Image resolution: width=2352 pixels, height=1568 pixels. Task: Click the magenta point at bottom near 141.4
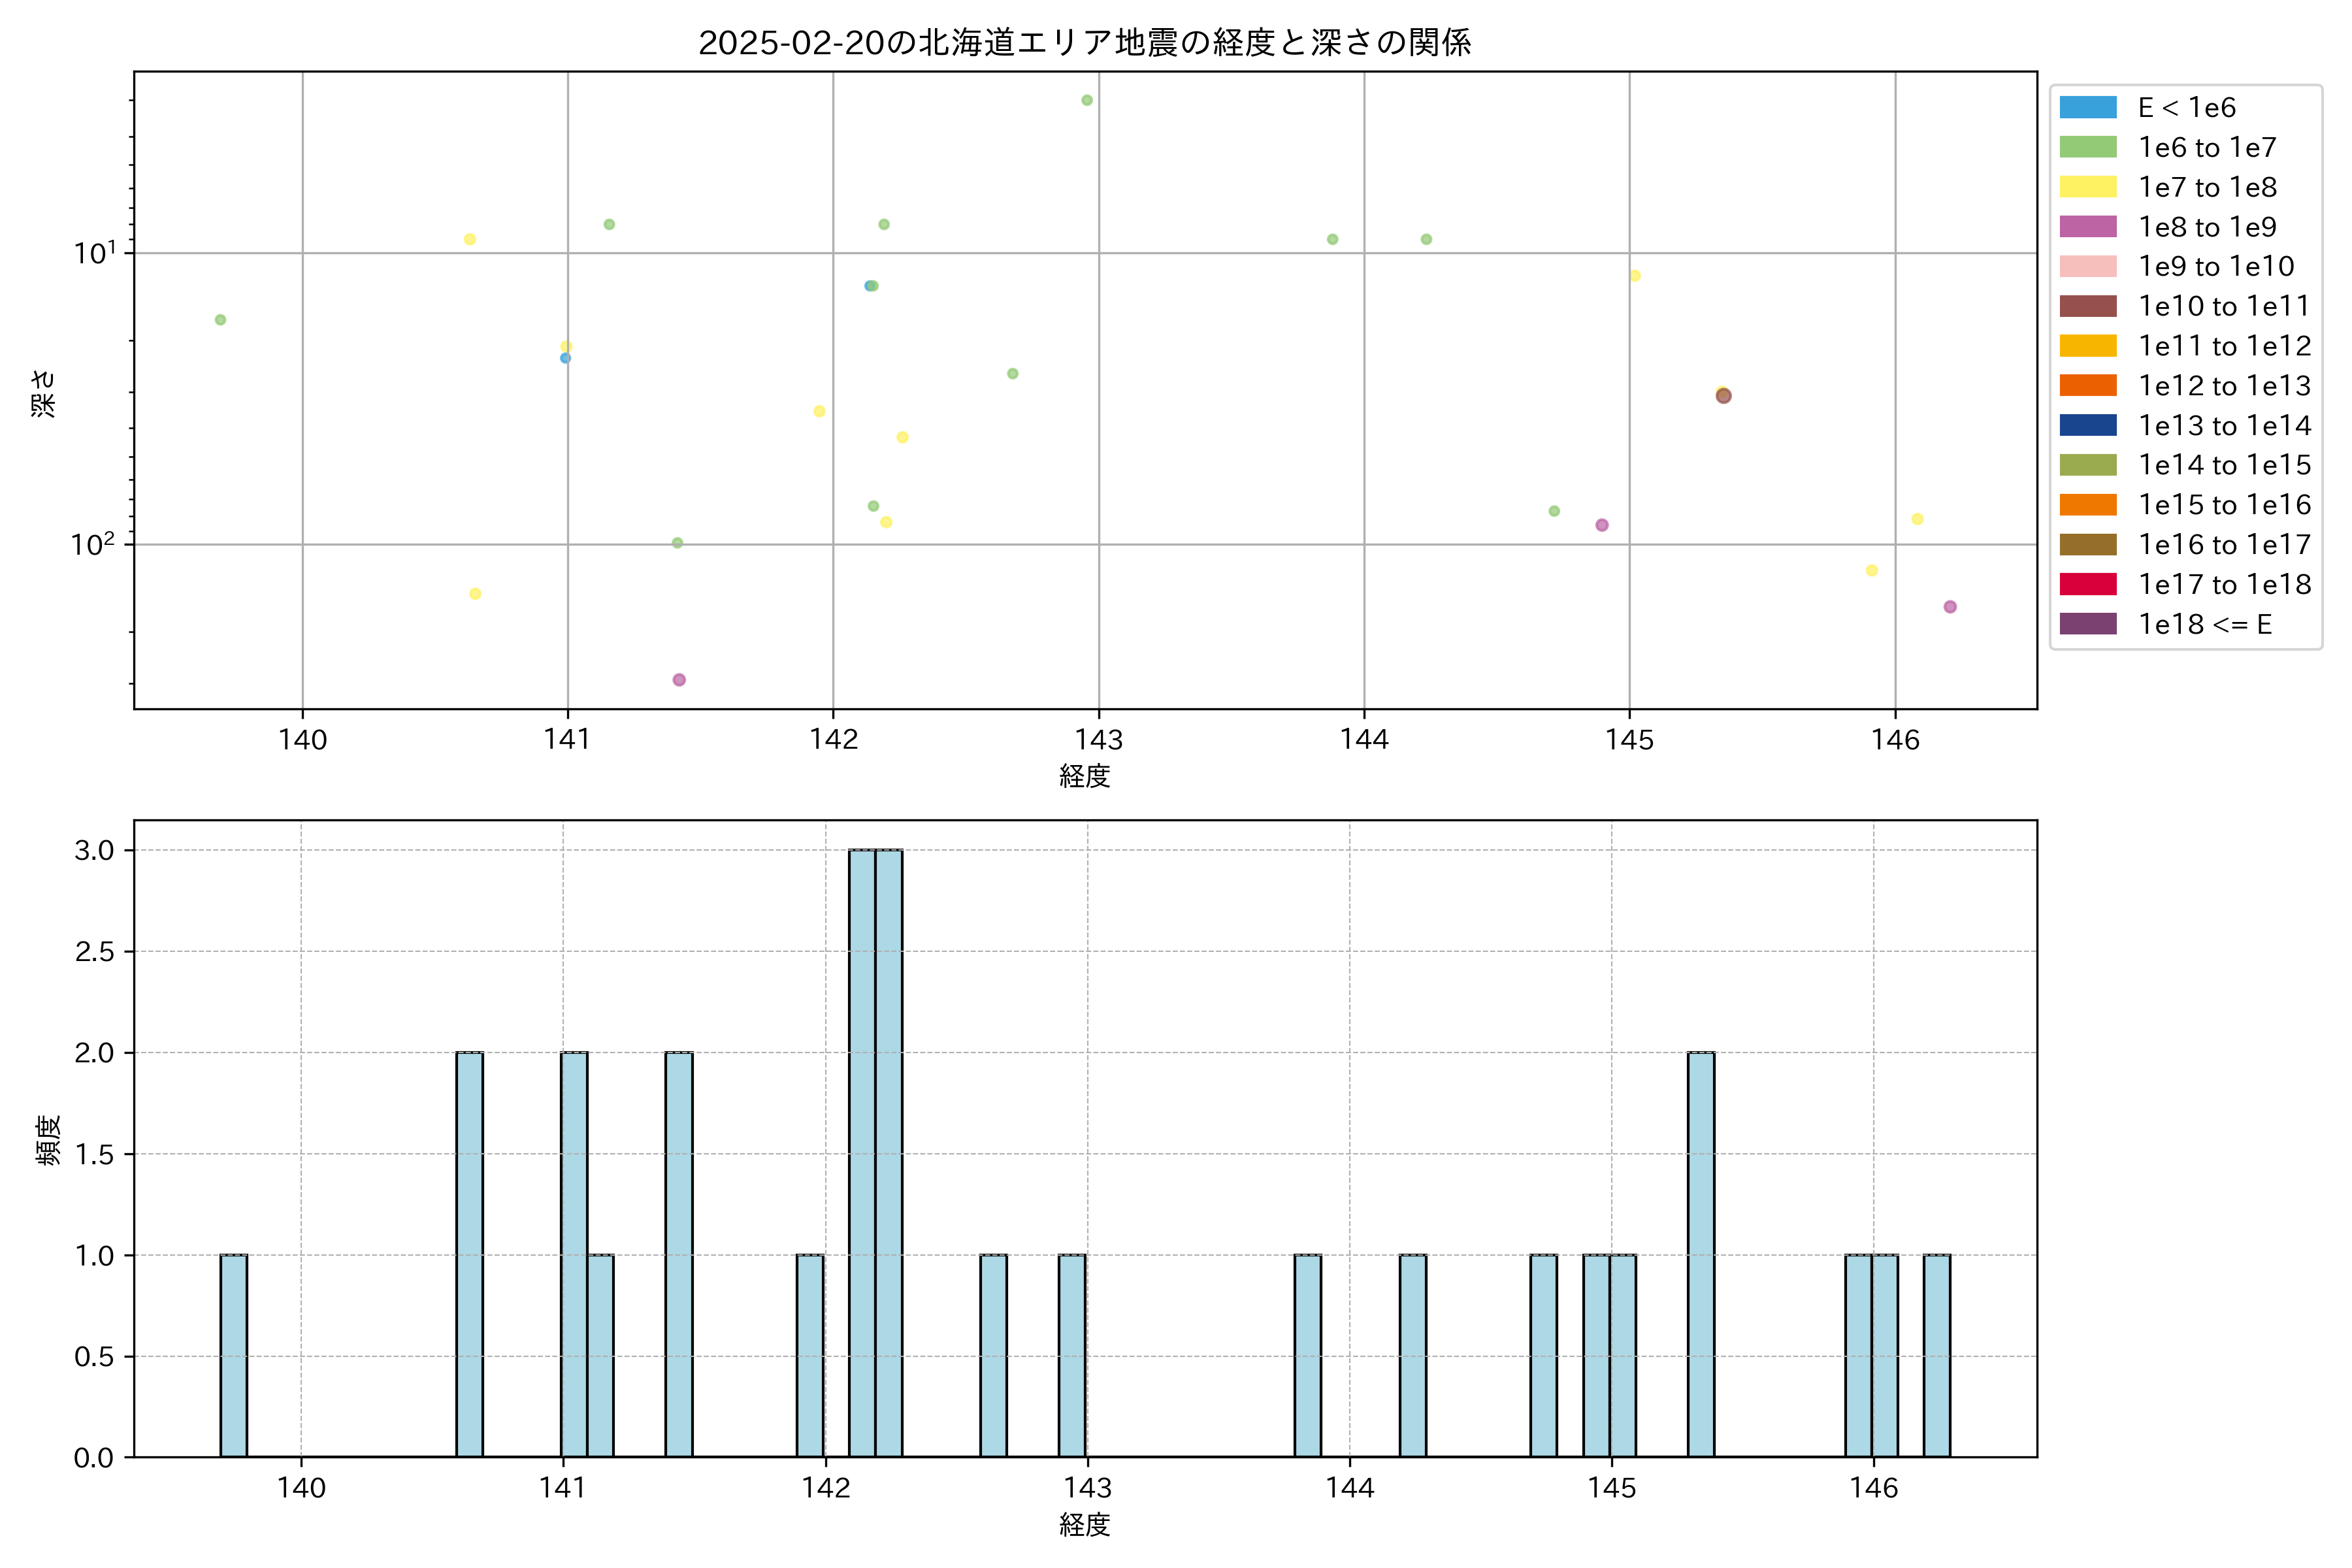point(679,680)
